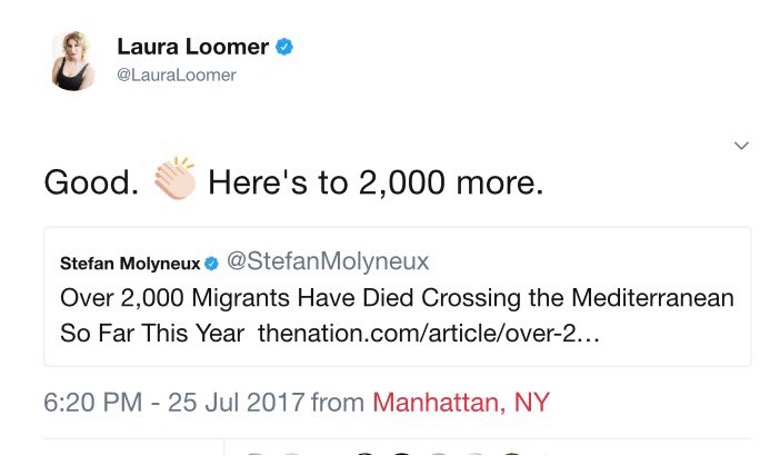This screenshot has height=456, width=770.
Task: Follow the thenation.com article link
Action: pos(429,333)
